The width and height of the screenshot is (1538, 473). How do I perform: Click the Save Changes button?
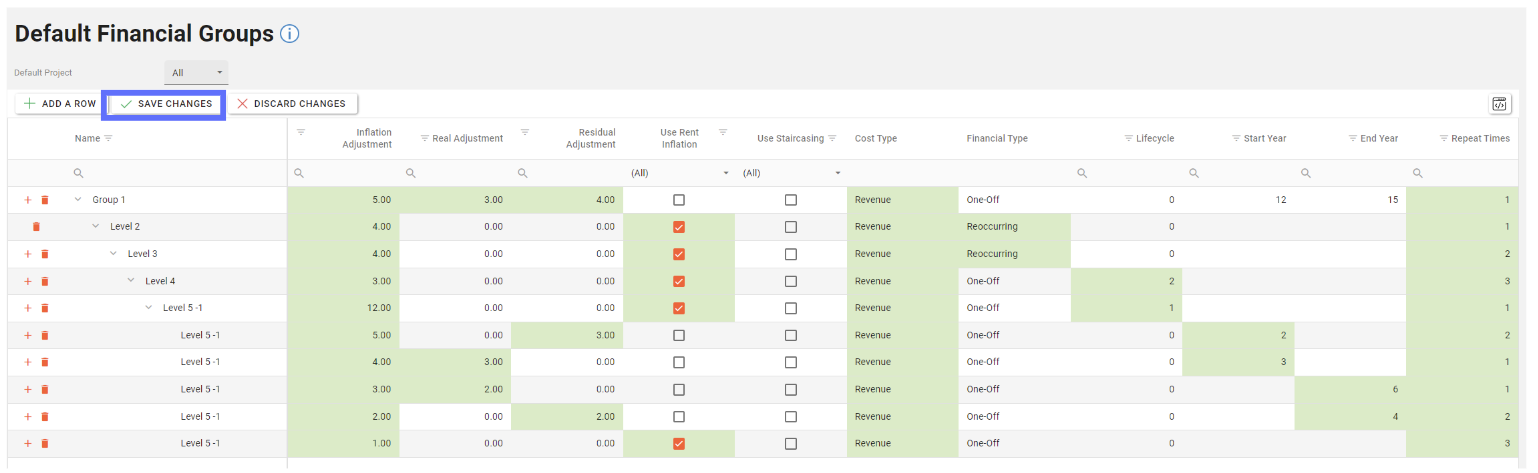(x=166, y=104)
